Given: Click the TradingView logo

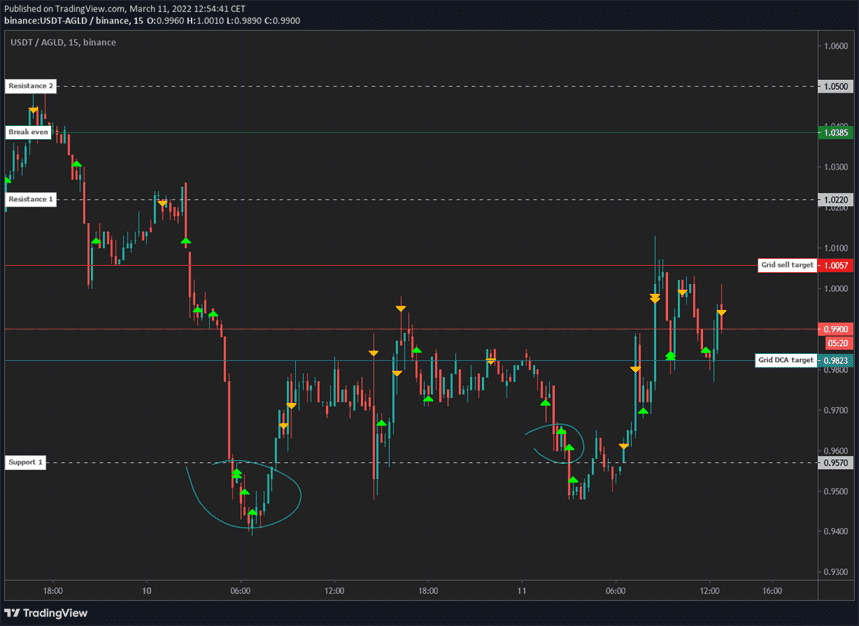Looking at the screenshot, I should pos(46,613).
